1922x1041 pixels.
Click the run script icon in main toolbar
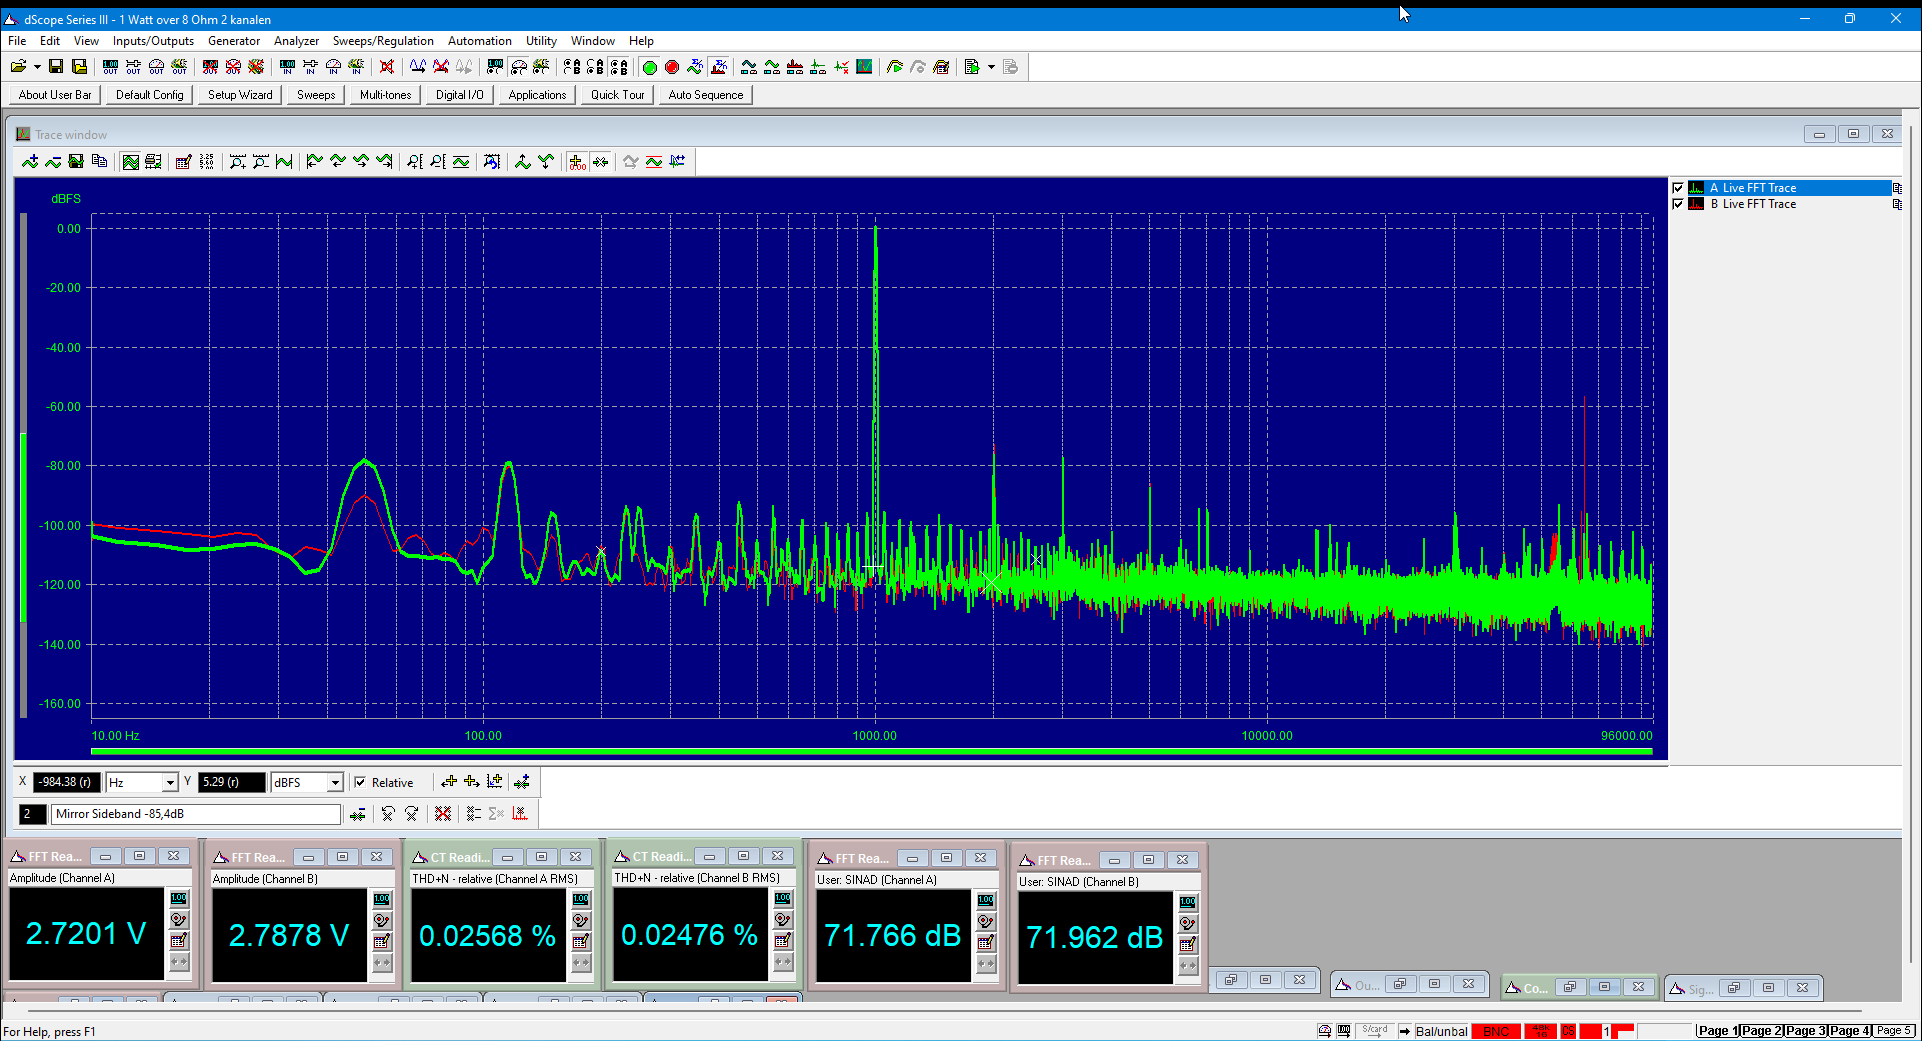coord(972,67)
